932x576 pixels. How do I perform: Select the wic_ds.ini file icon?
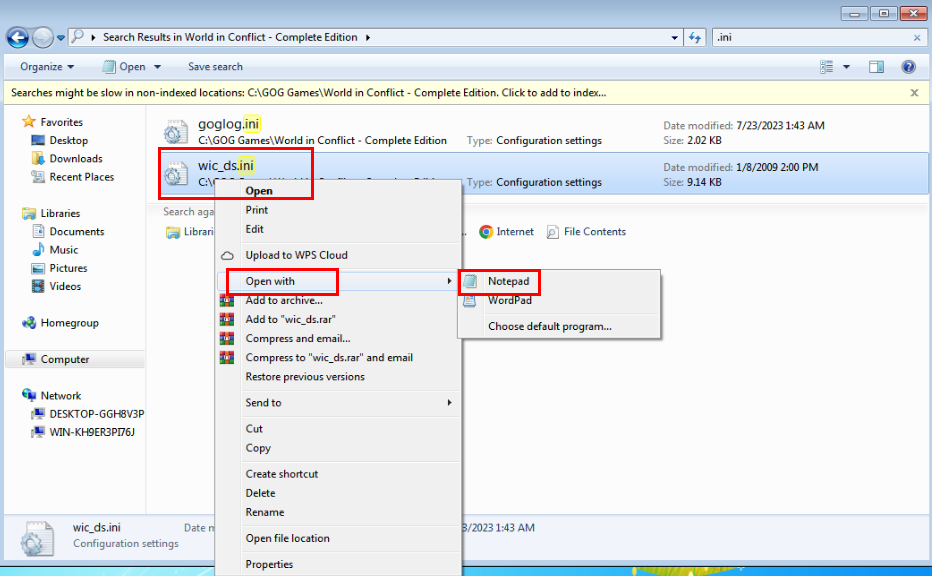(x=175, y=174)
